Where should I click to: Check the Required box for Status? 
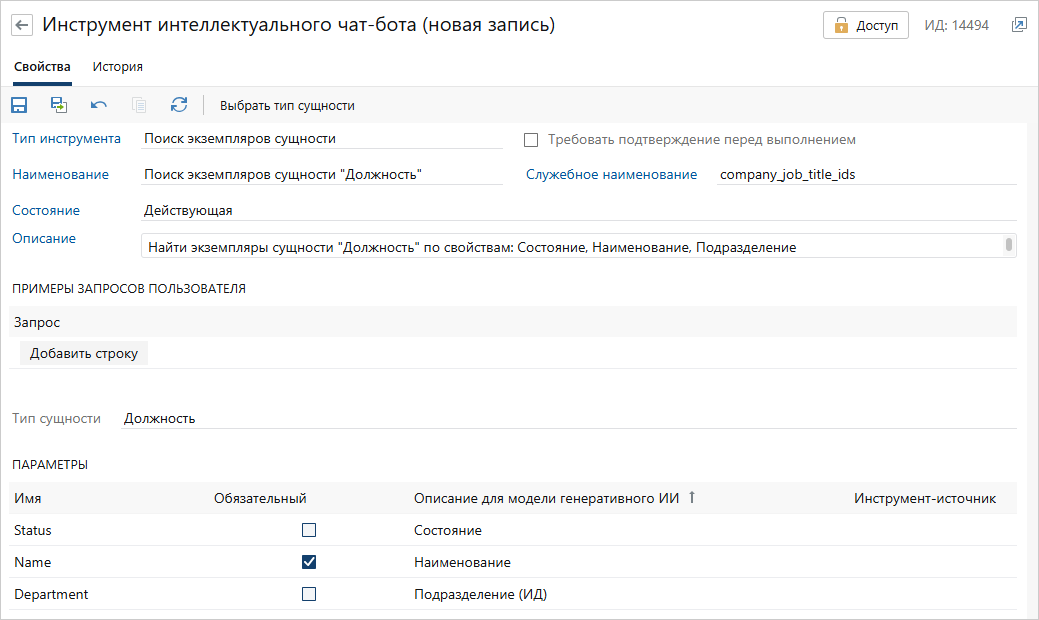pos(309,530)
